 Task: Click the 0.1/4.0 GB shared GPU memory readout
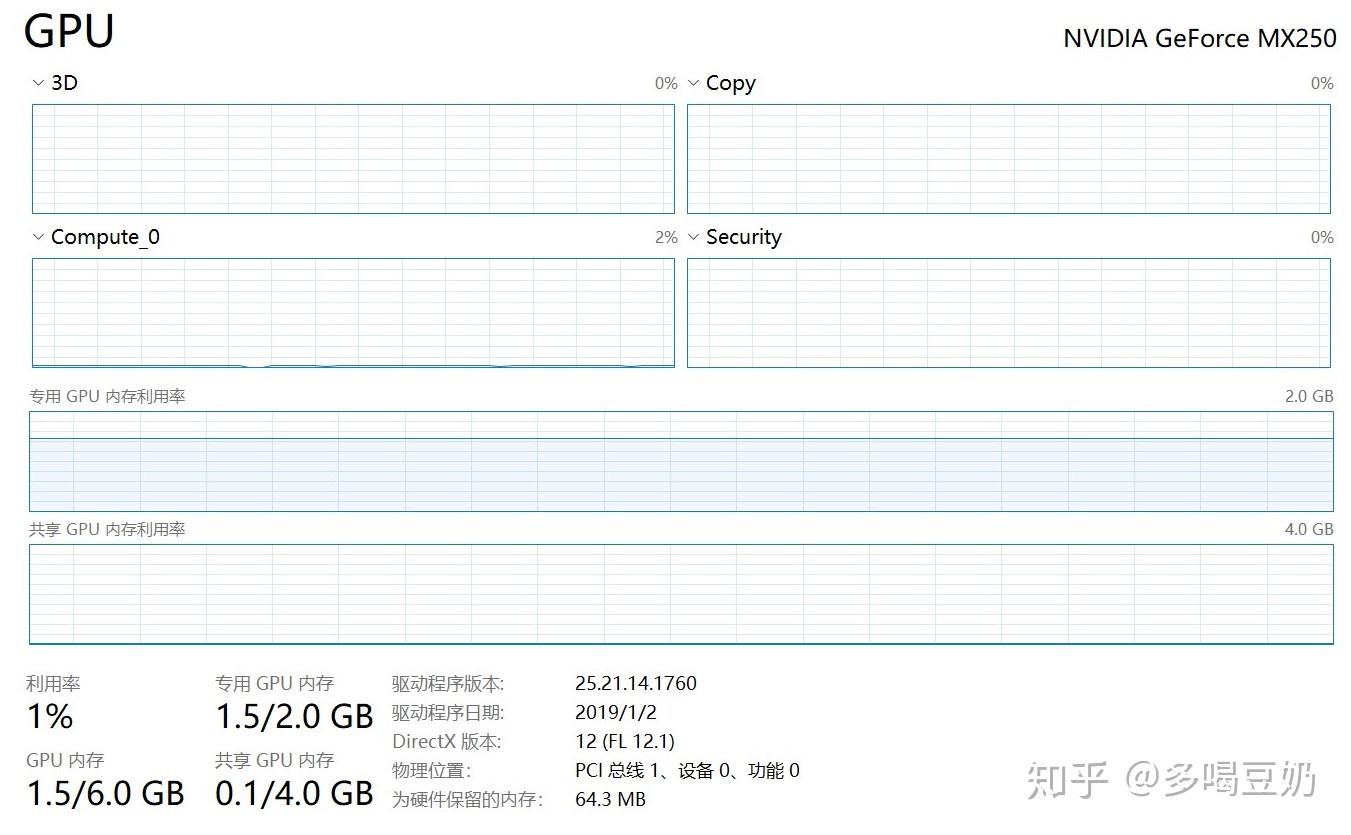tap(295, 793)
